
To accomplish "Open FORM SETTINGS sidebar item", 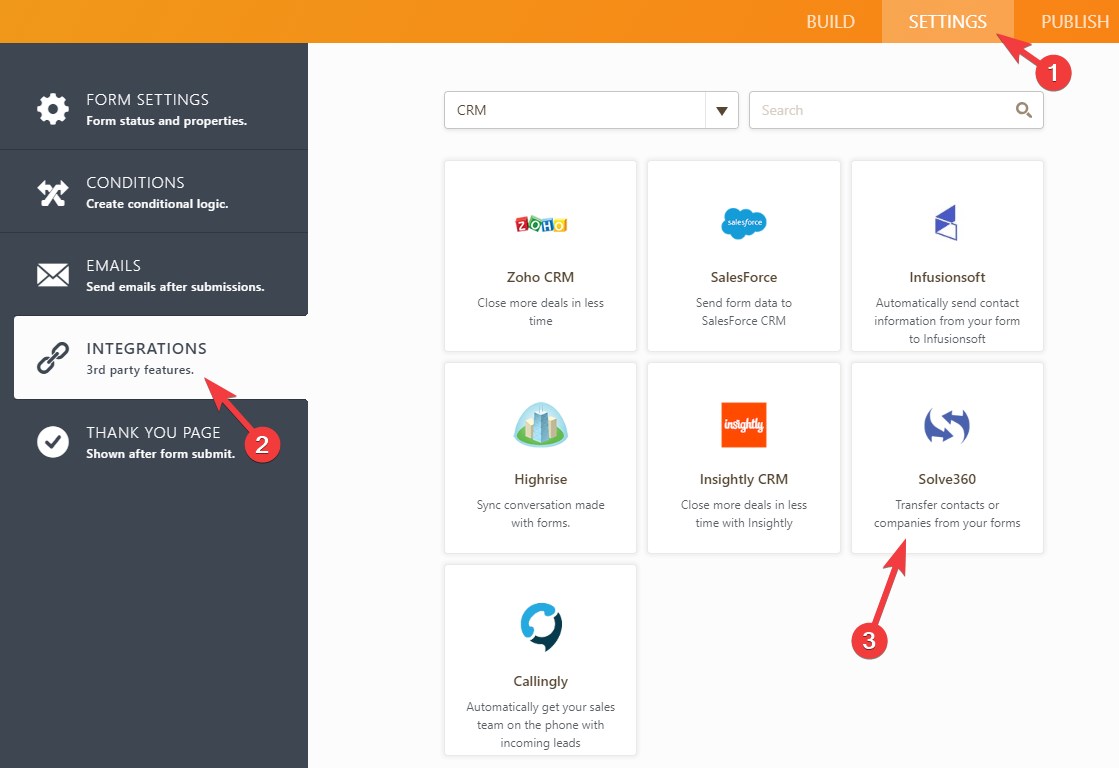I will pos(154,108).
